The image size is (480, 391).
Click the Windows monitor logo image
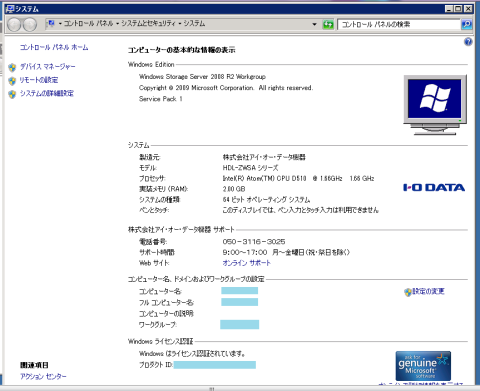(435, 105)
